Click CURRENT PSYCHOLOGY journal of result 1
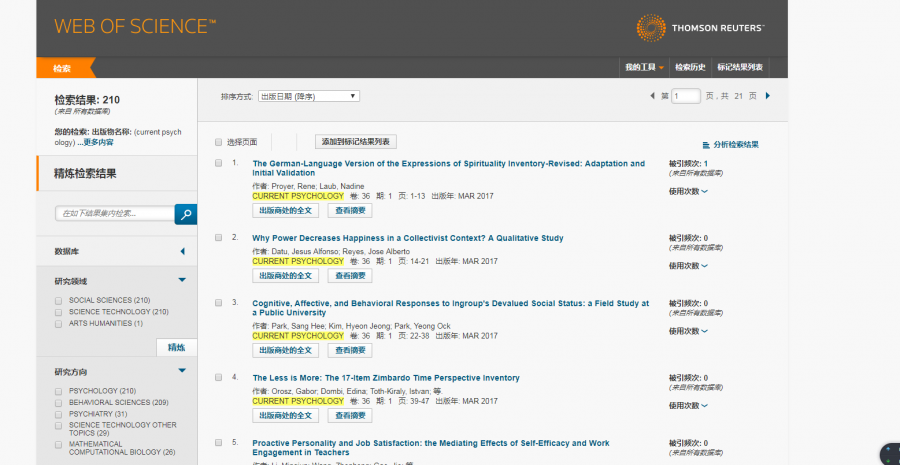 tap(298, 196)
